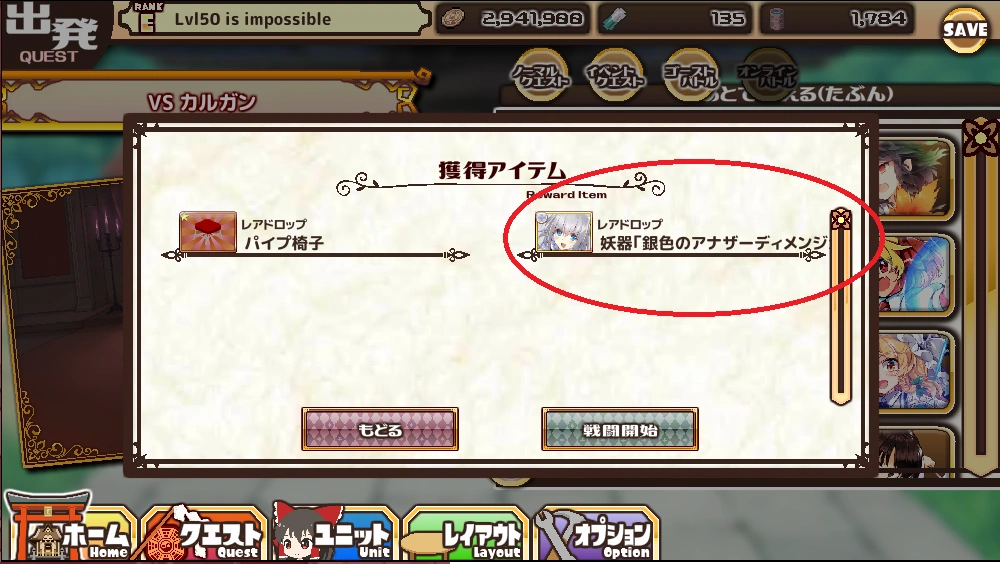Open the Unit menu with Reimu icon
1000x564 pixels.
[337, 533]
